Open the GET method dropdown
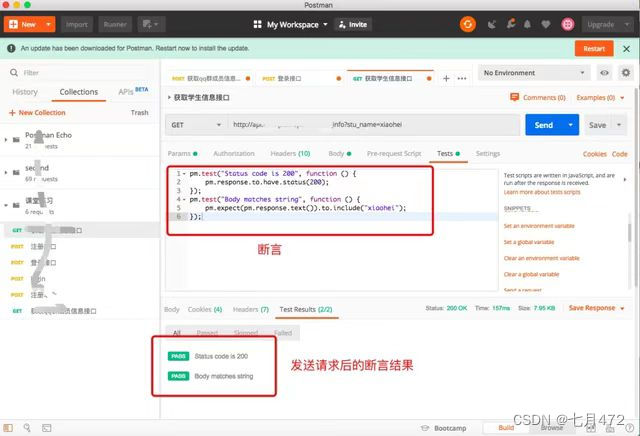Viewport: 640px width, 436px height. (196, 125)
